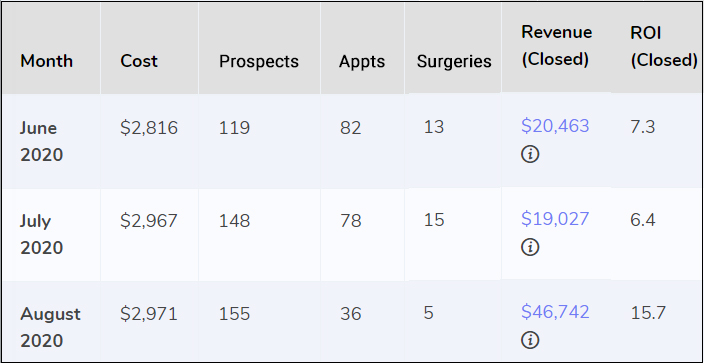
Task: Click the August 2020 row label
Action: click(x=50, y=327)
